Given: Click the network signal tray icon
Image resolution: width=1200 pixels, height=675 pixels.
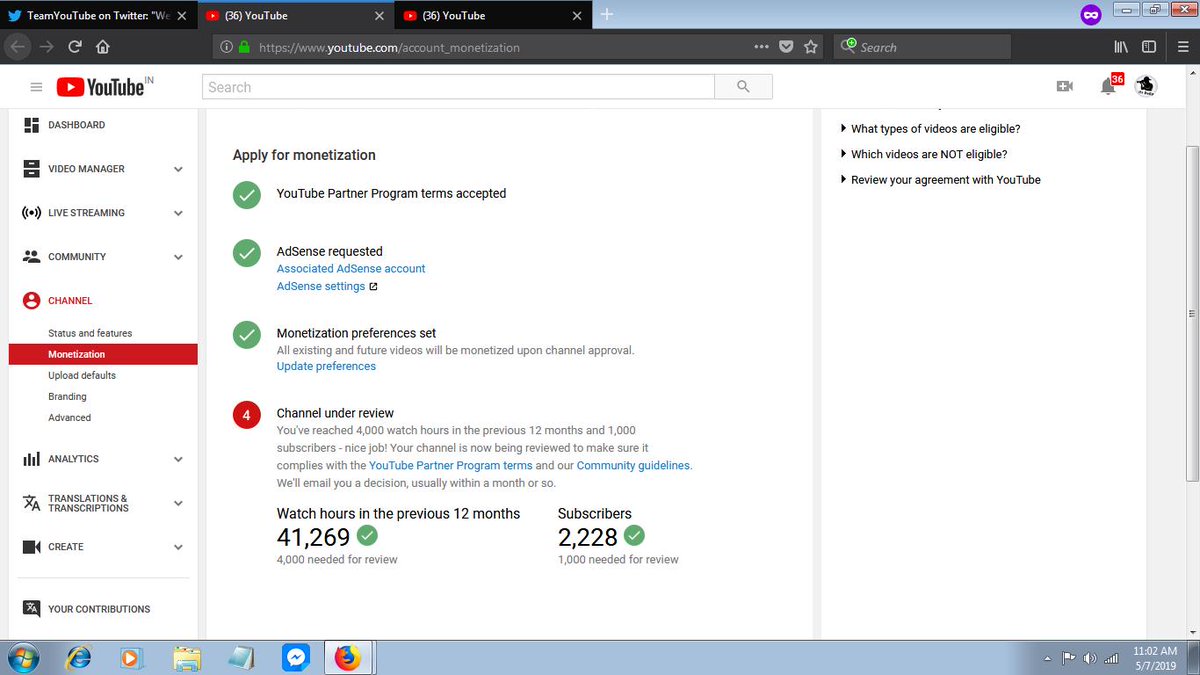Looking at the screenshot, I should [1111, 658].
